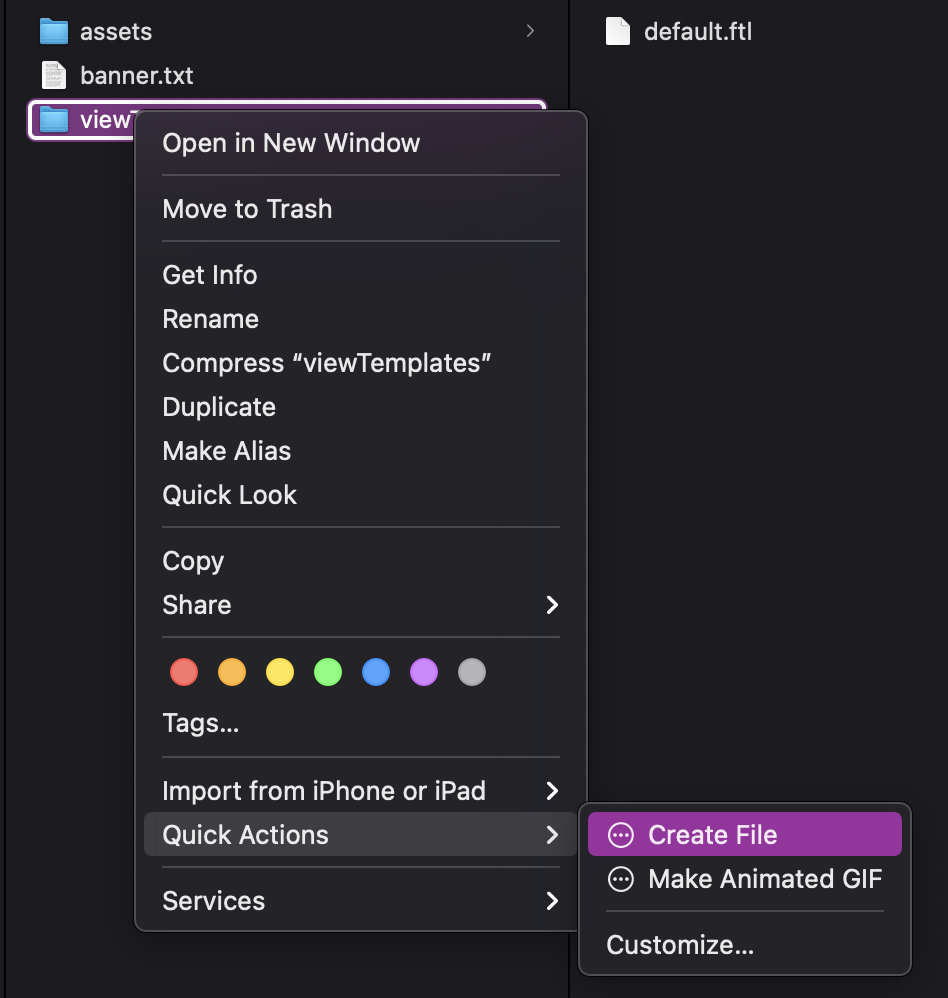Open Customize... in Quick Actions
The height and width of the screenshot is (998, 948).
[x=680, y=945]
